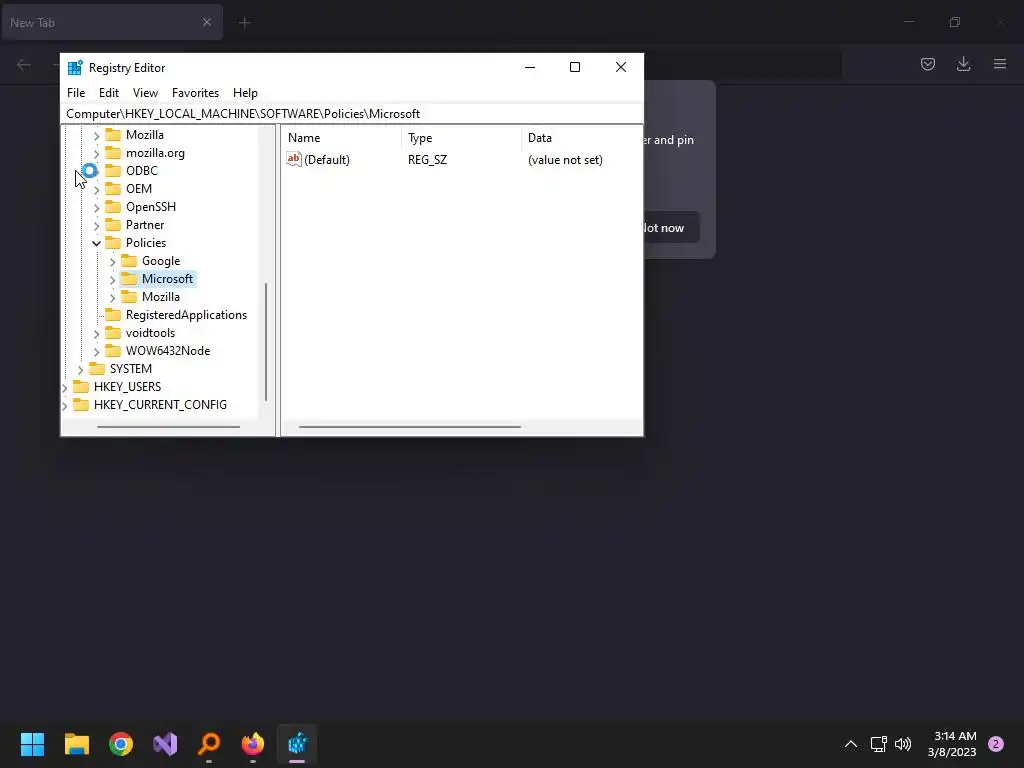Expand the Mozilla key above mozilla.org
1024x768 pixels.
(97, 135)
